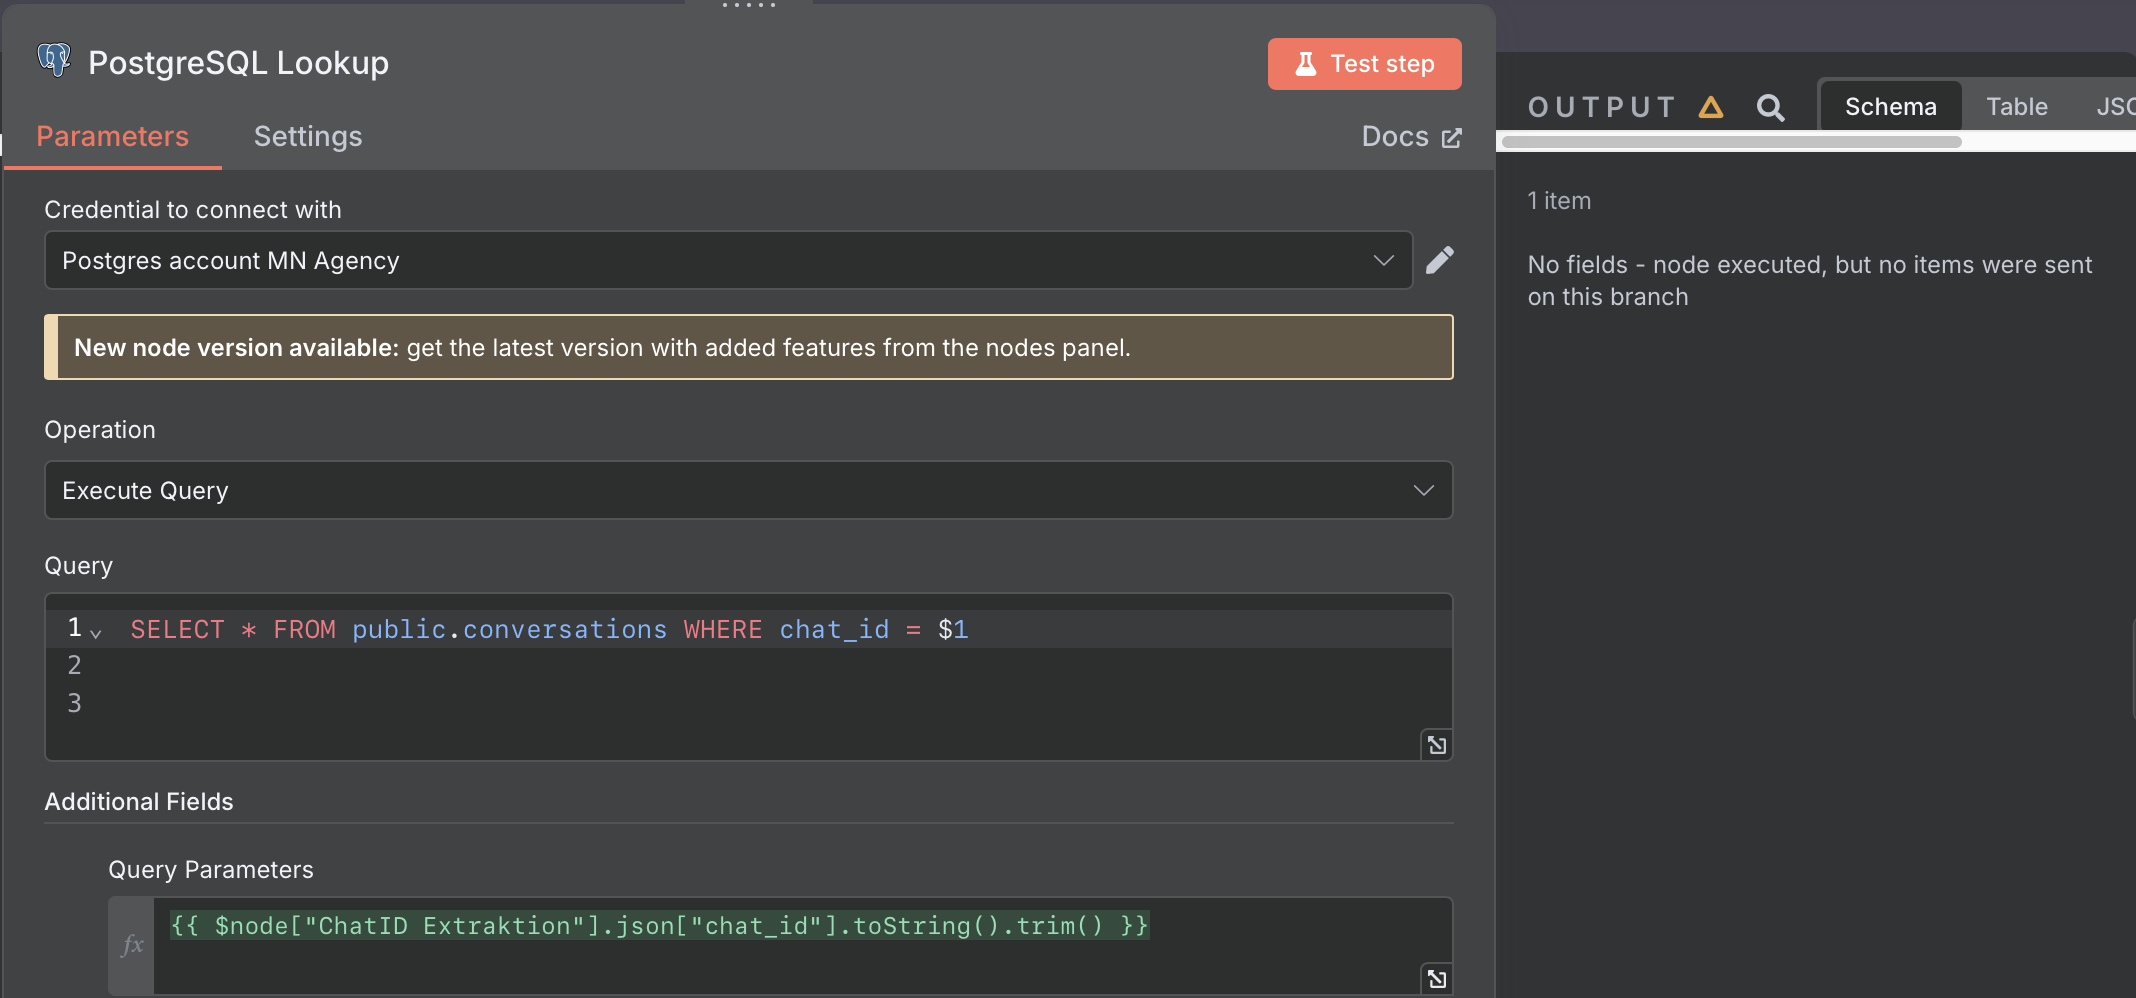Click the 'PostgreSQL Lookup' node title

click(x=238, y=62)
